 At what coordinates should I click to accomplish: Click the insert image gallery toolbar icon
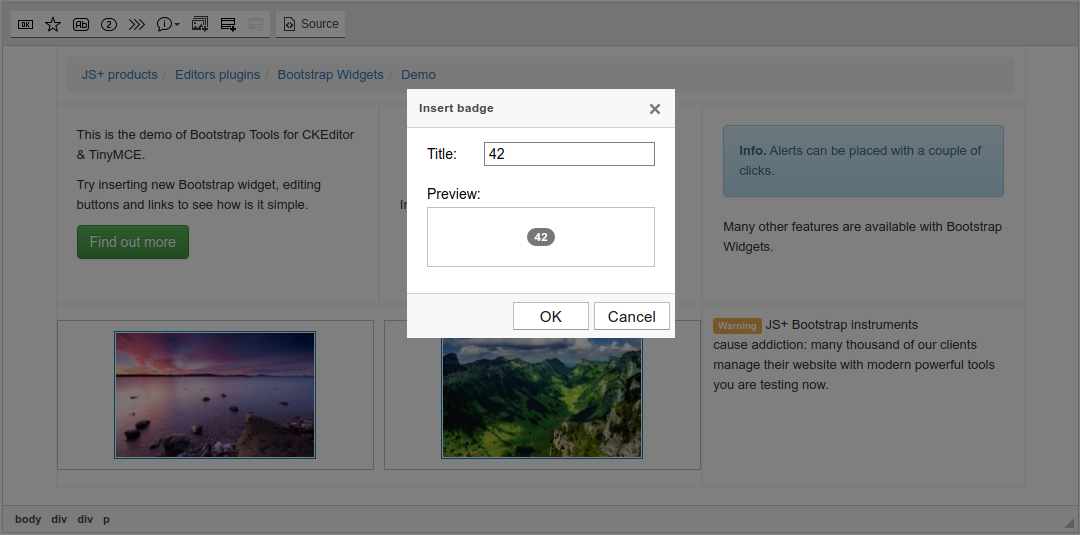tap(200, 24)
